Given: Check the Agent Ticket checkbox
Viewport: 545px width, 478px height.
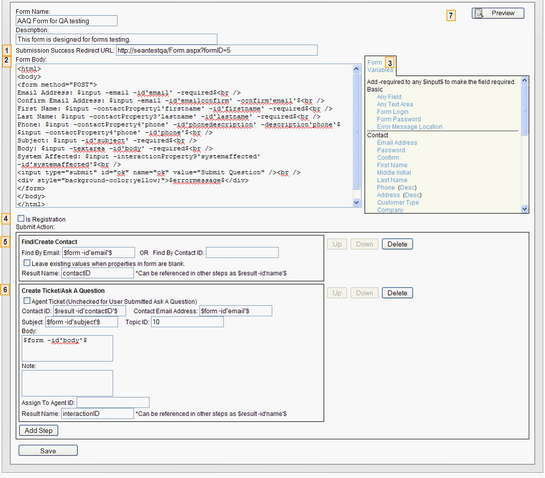Looking at the screenshot, I should (27, 301).
